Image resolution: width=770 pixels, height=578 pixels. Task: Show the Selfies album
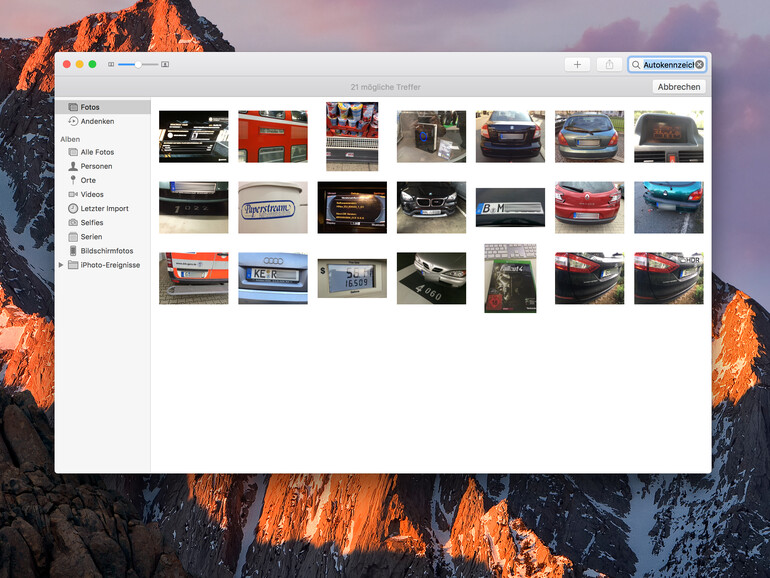tap(92, 223)
